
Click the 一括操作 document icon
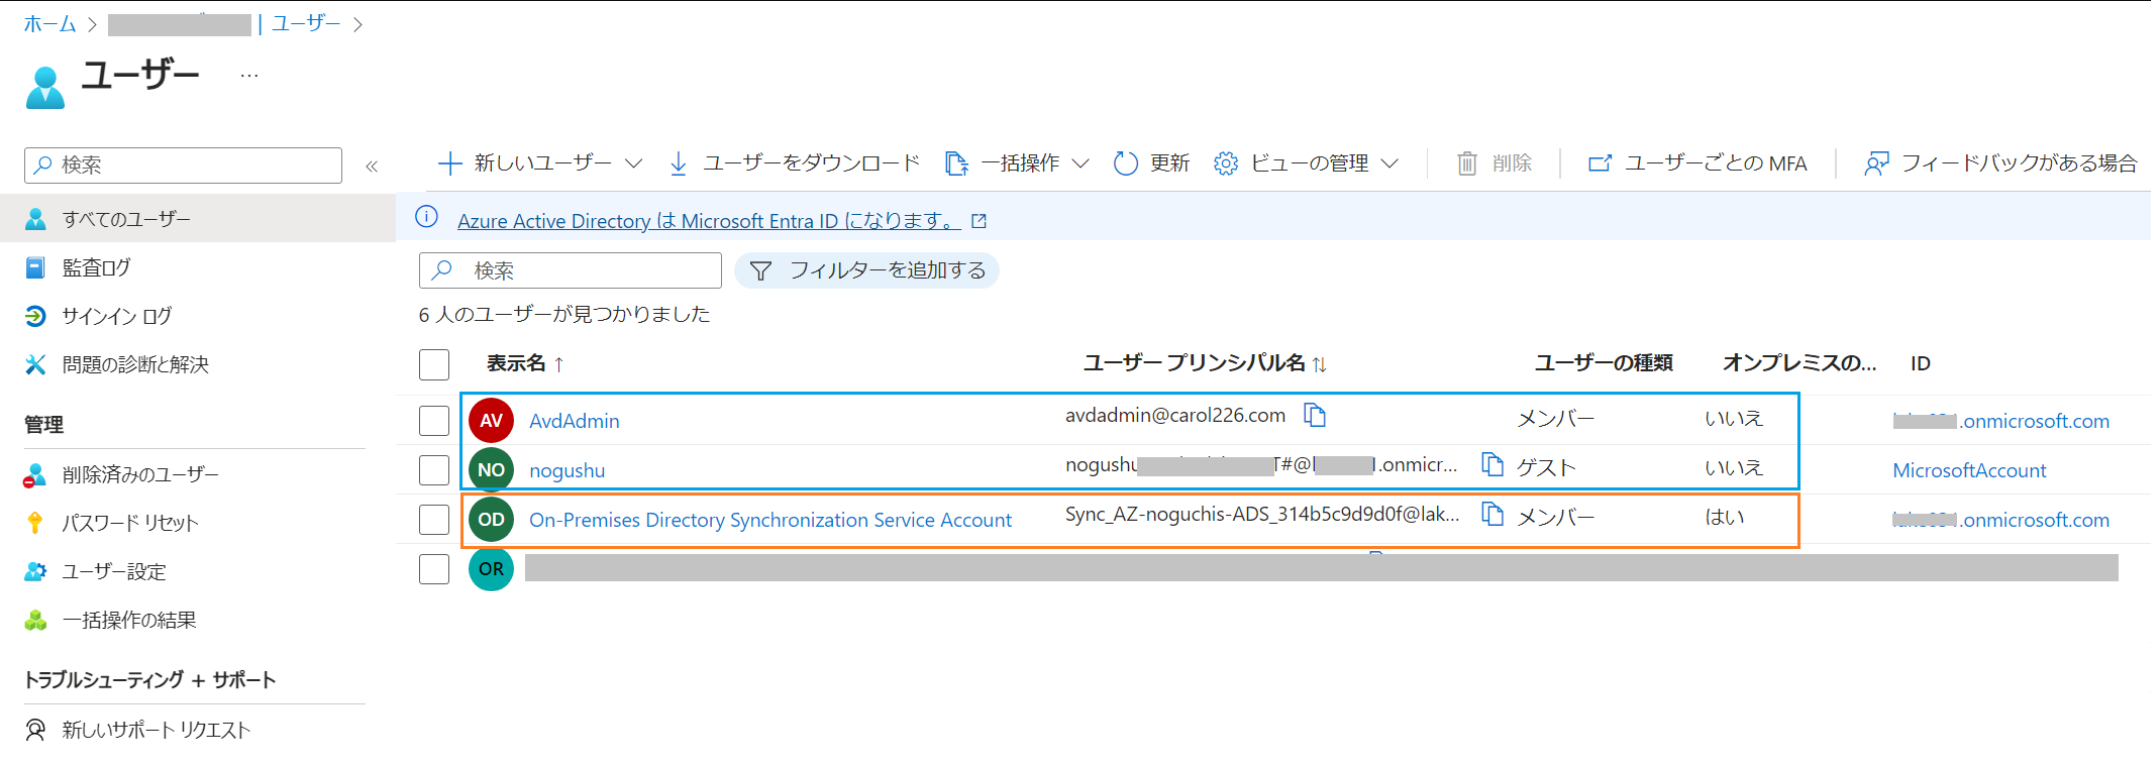point(956,163)
